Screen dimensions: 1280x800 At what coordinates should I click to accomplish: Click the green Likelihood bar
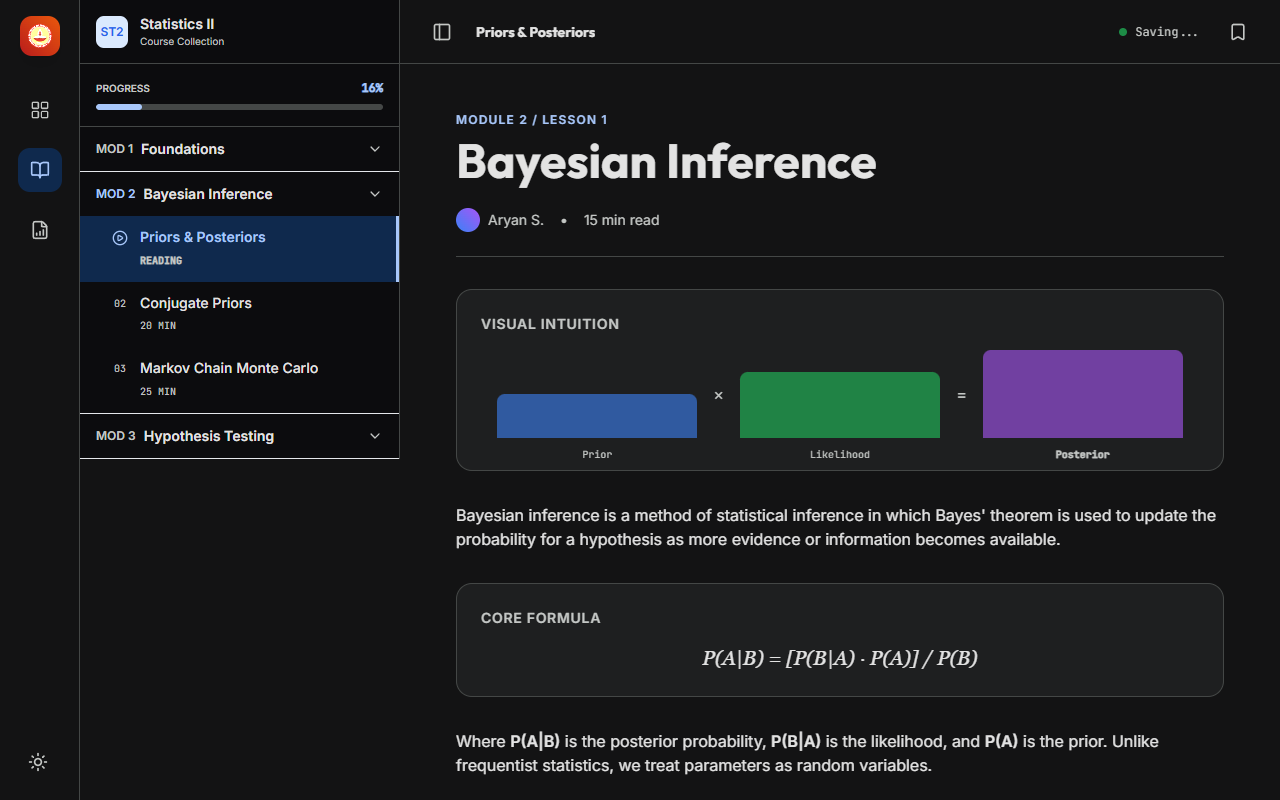(x=839, y=405)
